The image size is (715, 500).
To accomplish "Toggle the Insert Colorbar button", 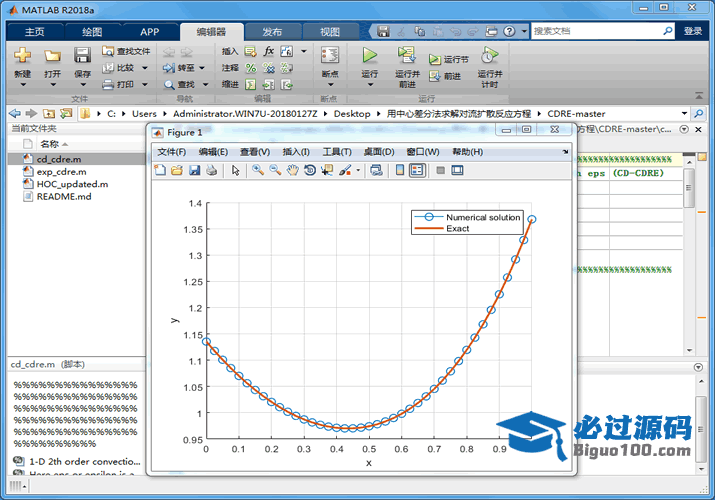I will (400, 170).
